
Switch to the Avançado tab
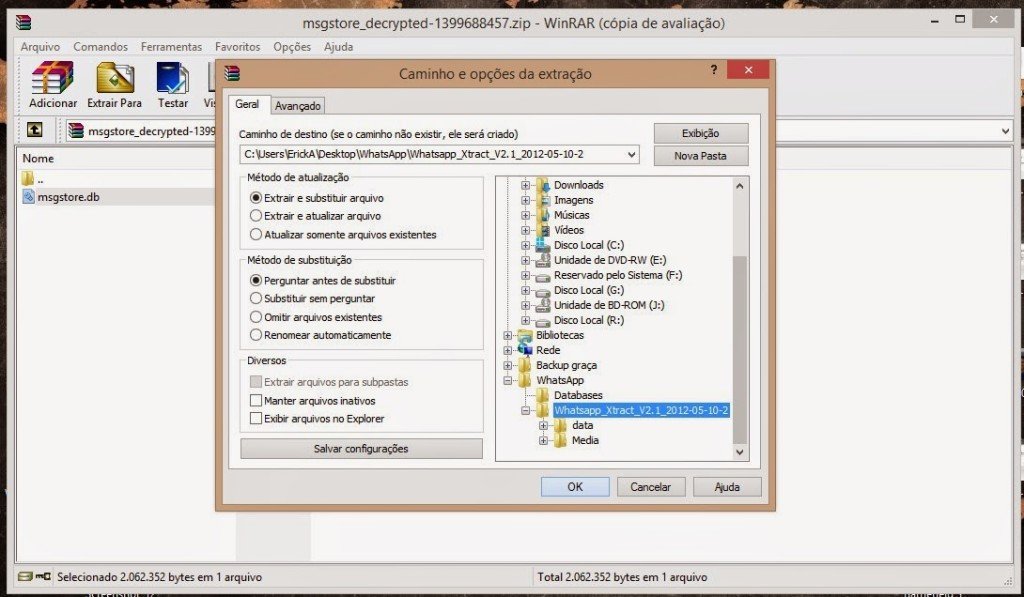pos(297,105)
